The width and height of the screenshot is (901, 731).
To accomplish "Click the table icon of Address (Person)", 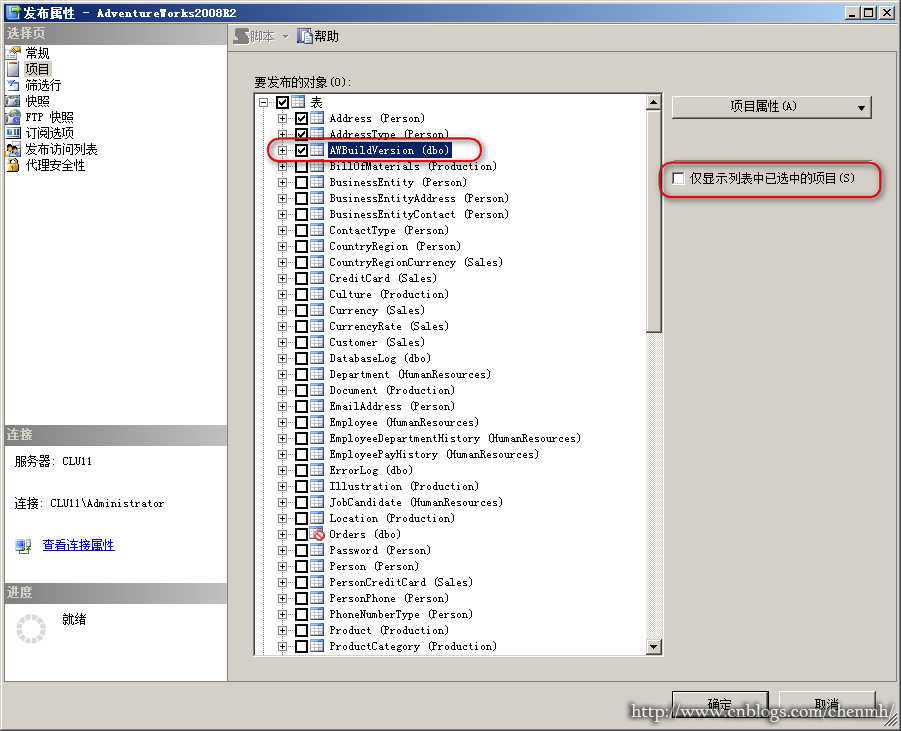I will pos(317,118).
